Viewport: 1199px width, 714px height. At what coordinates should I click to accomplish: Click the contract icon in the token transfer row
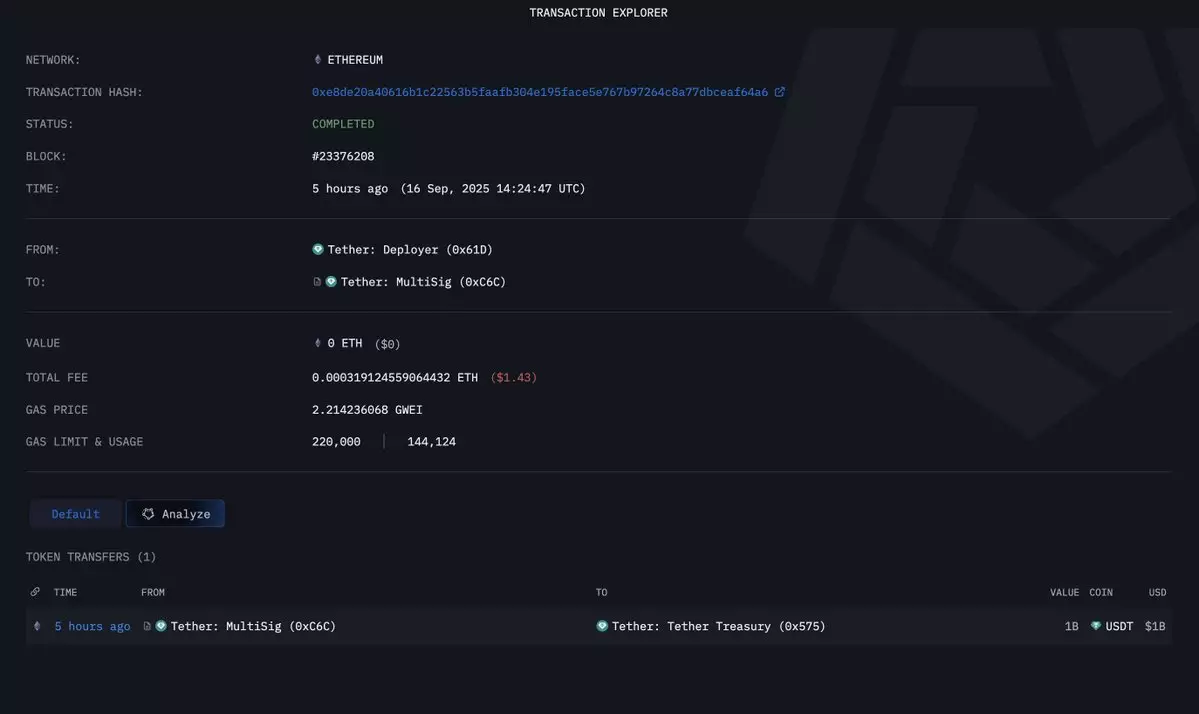click(x=147, y=626)
